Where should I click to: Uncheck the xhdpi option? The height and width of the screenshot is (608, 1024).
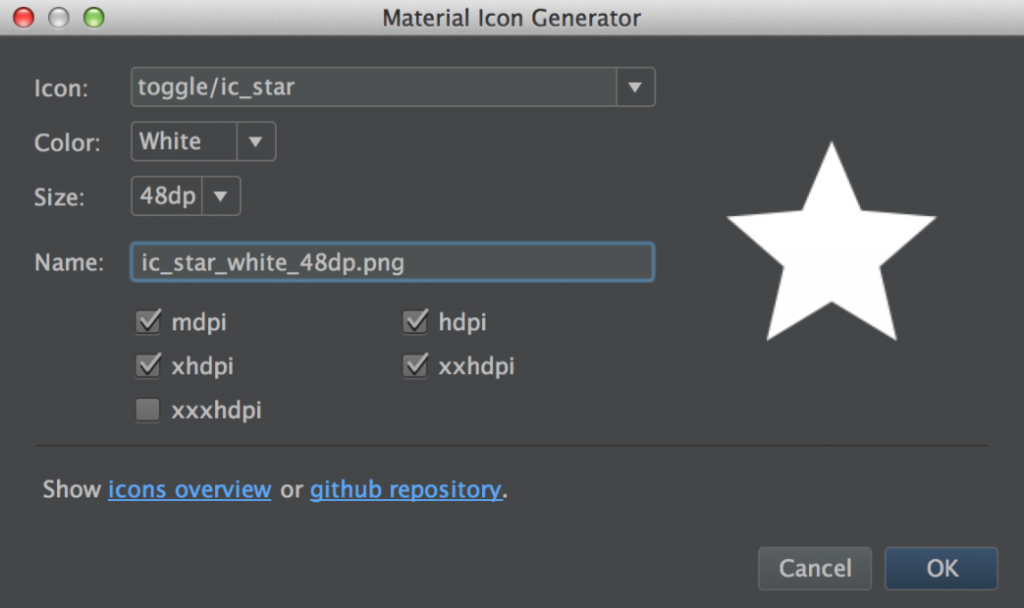coord(148,365)
